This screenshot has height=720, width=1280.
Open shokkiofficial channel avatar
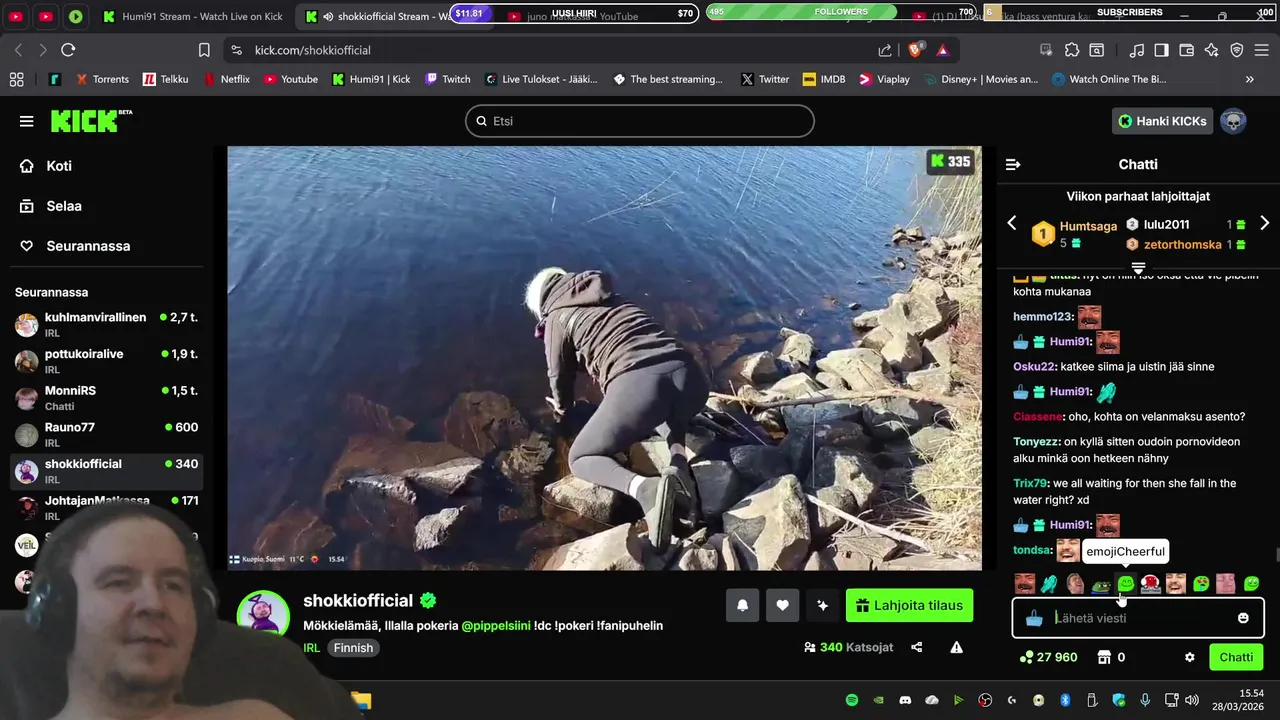click(x=263, y=614)
